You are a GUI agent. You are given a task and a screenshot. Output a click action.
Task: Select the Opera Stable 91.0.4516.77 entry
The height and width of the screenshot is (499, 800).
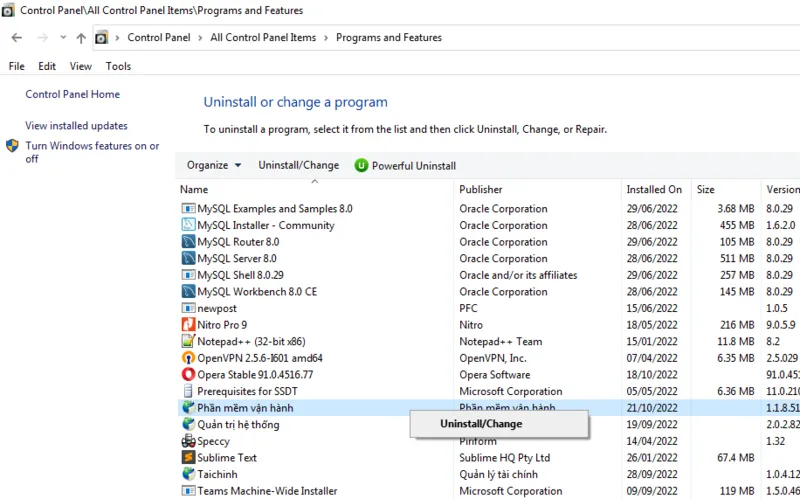tap(255, 375)
